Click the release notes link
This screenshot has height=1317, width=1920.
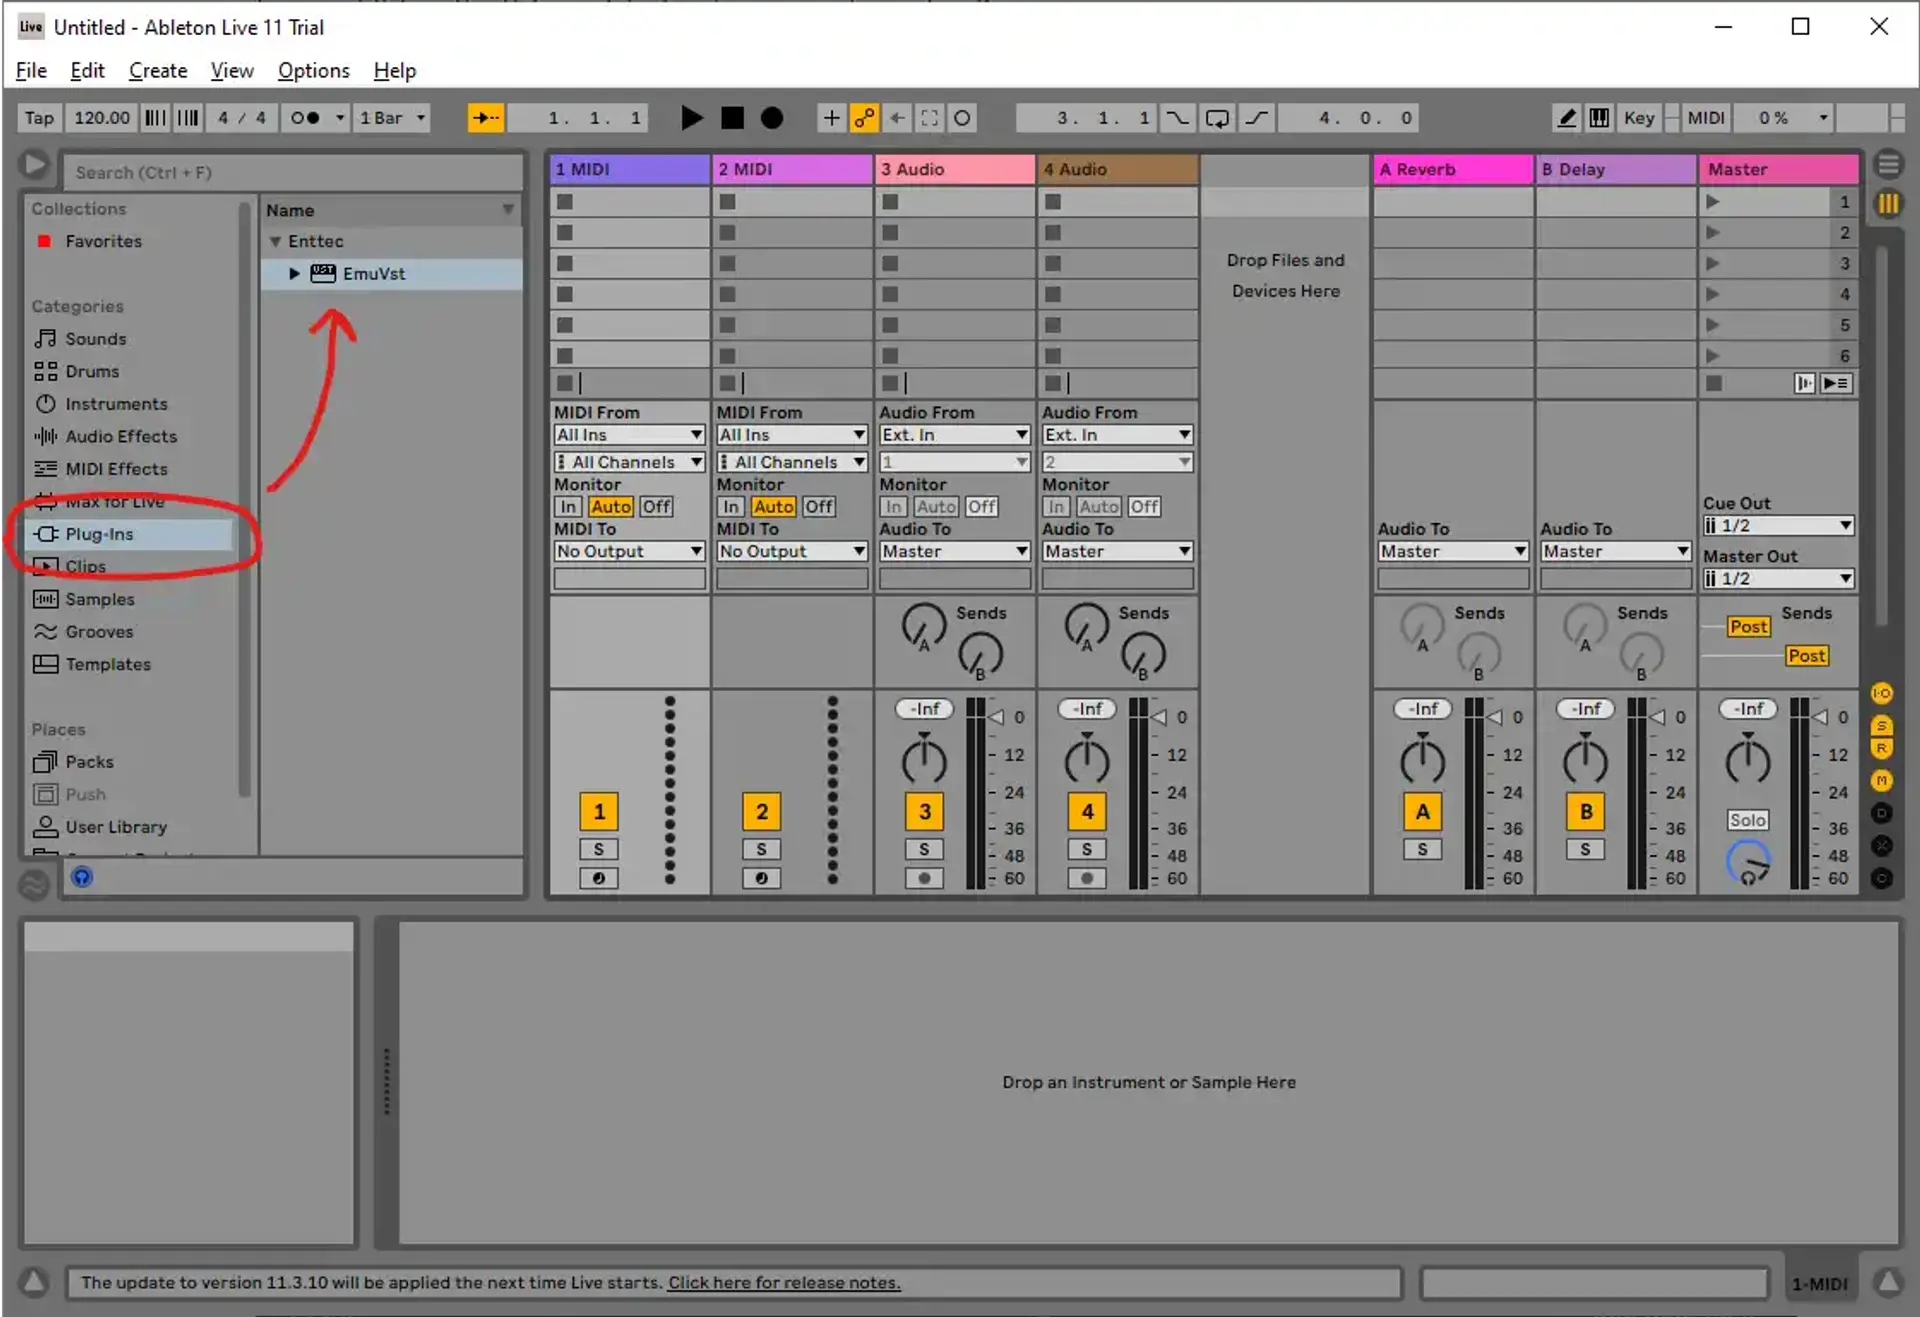click(784, 1283)
